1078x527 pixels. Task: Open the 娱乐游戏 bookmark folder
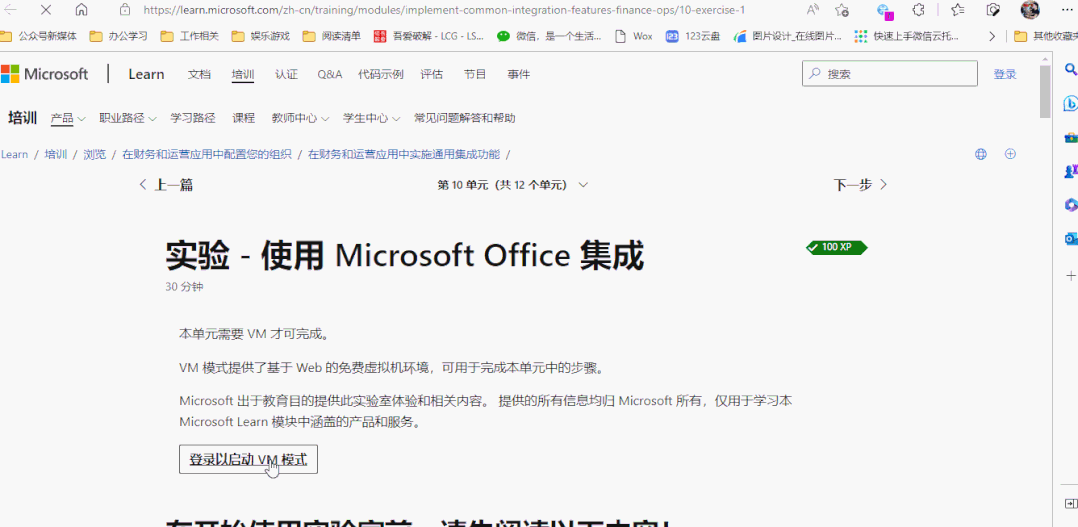[262, 36]
